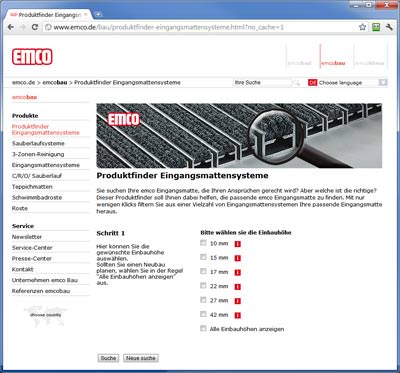Image resolution: width=400 pixels, height=373 pixels.
Task: Open a new tab button
Action: [x=98, y=15]
